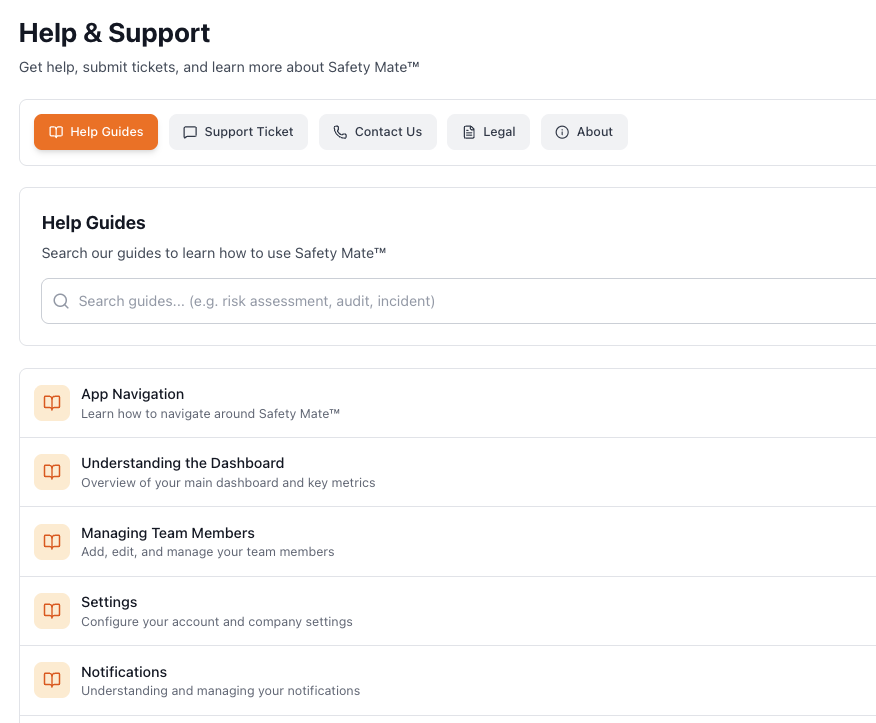Click the magnifier icon in the search bar

(61, 301)
